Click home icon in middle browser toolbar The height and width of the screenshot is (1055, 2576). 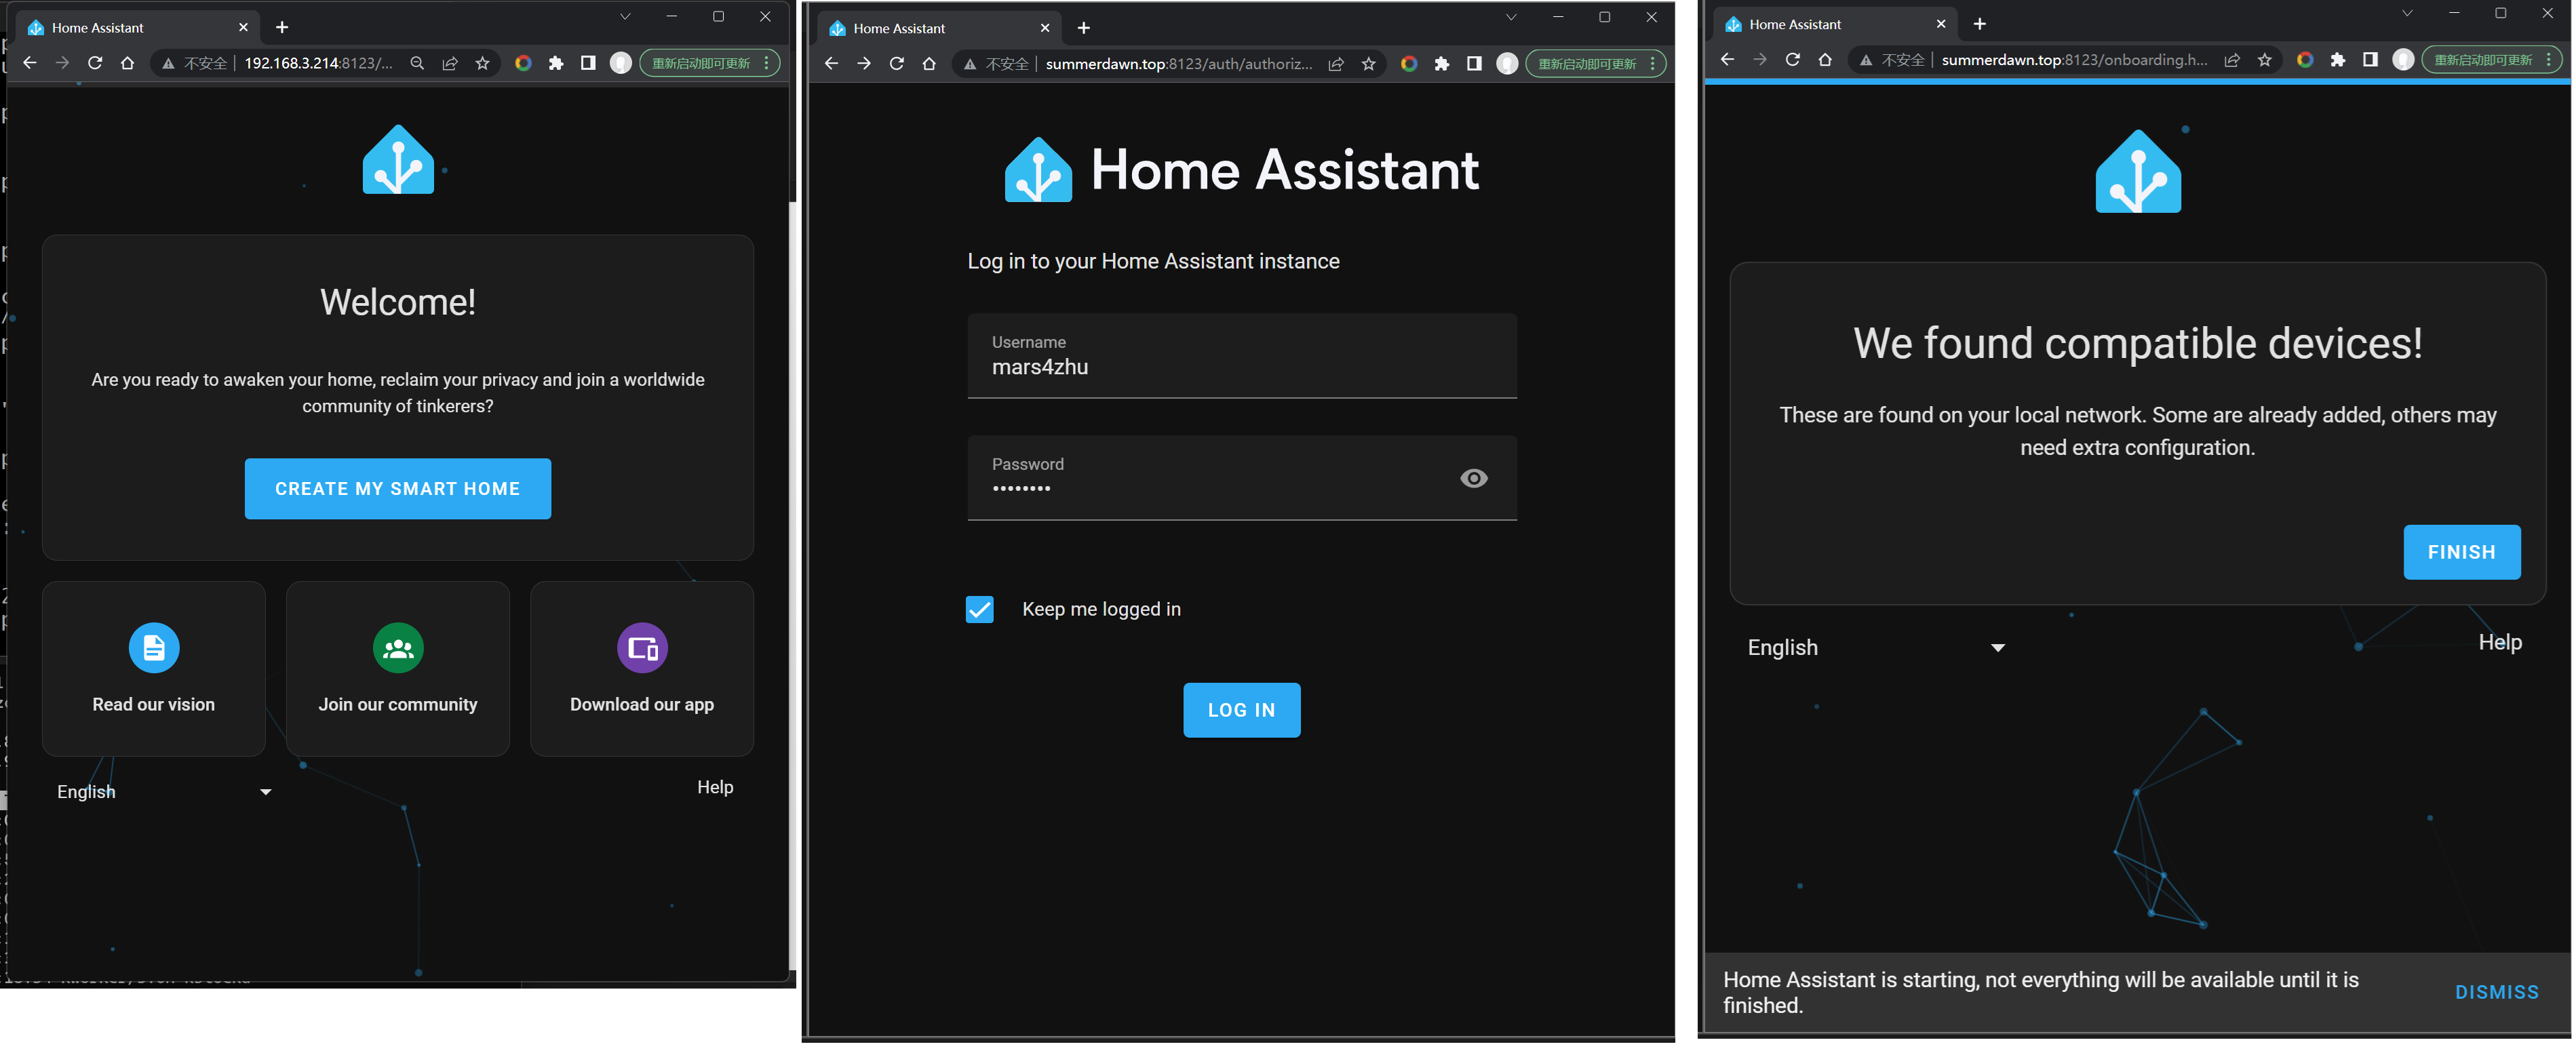(929, 64)
